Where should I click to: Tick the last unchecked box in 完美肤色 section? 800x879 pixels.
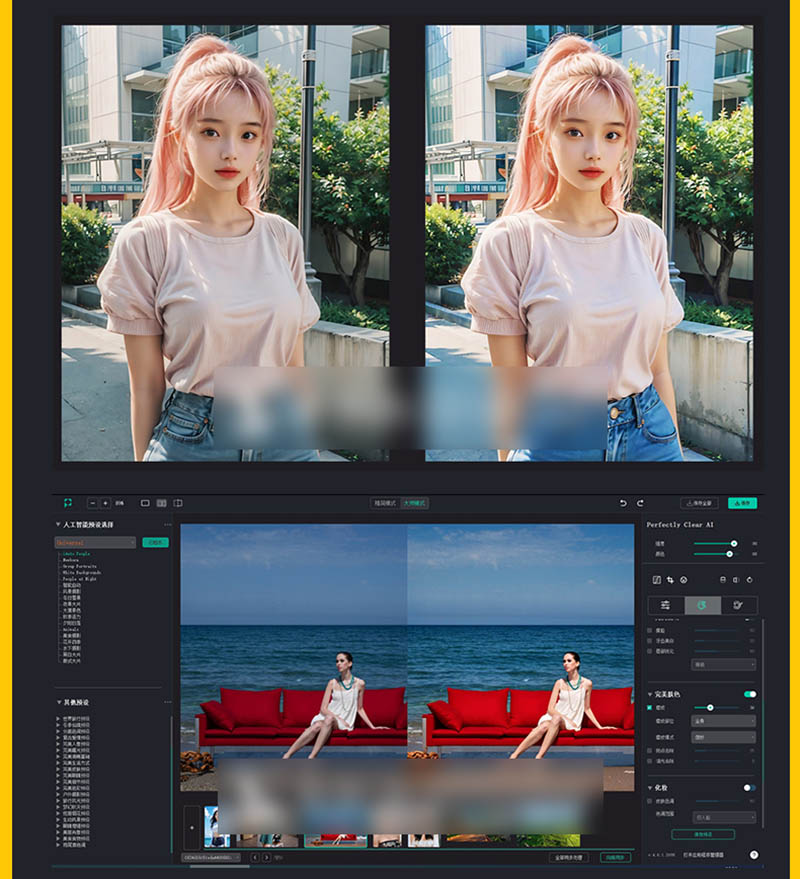pyautogui.click(x=650, y=761)
